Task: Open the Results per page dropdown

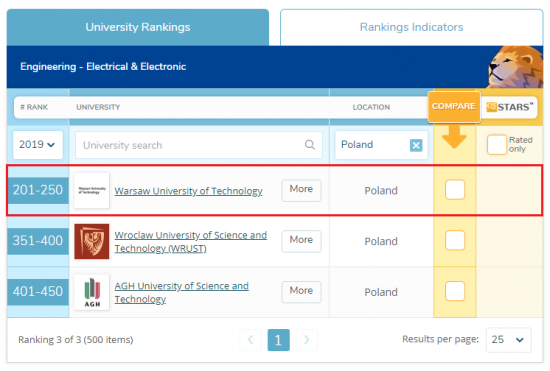Action: (x=509, y=339)
